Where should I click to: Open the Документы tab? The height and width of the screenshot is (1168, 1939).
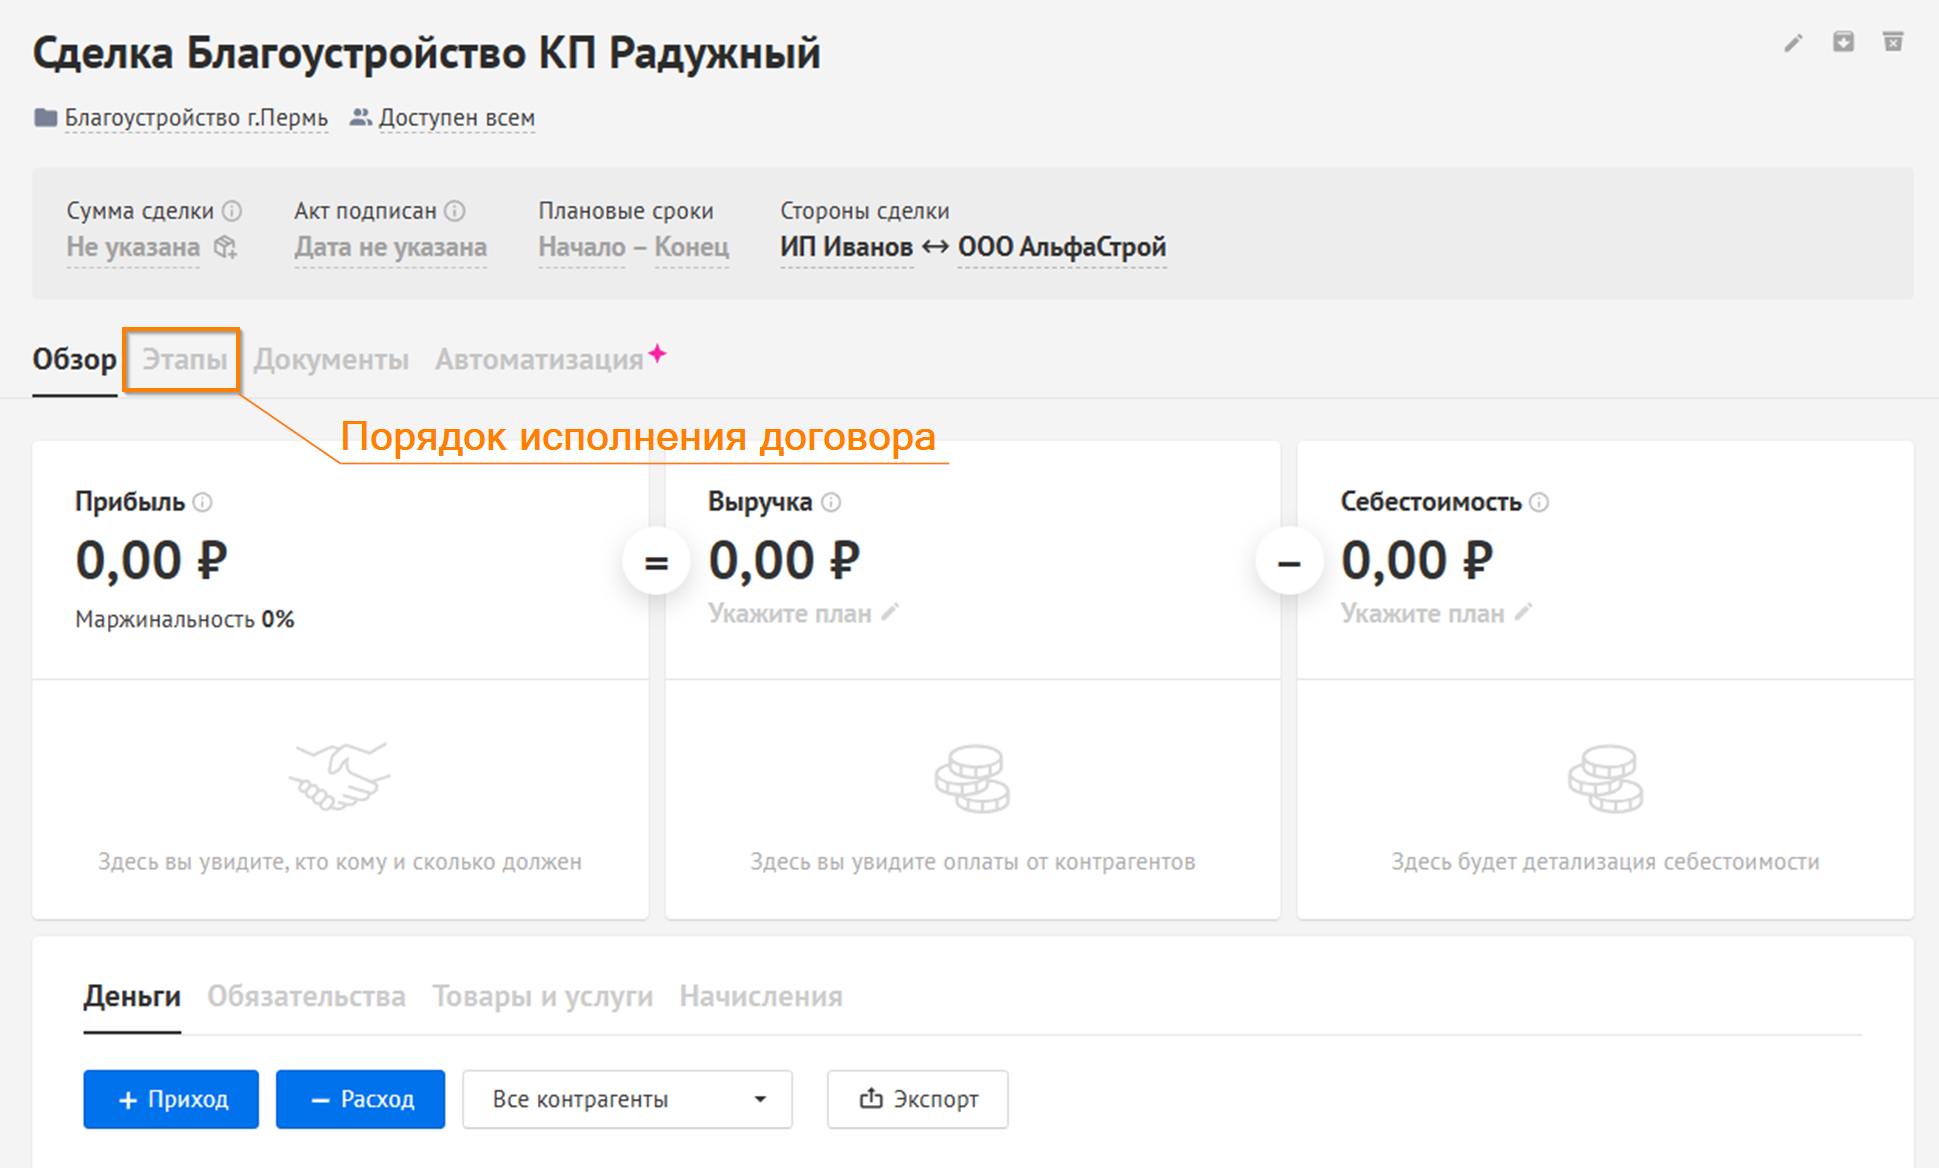[x=331, y=359]
